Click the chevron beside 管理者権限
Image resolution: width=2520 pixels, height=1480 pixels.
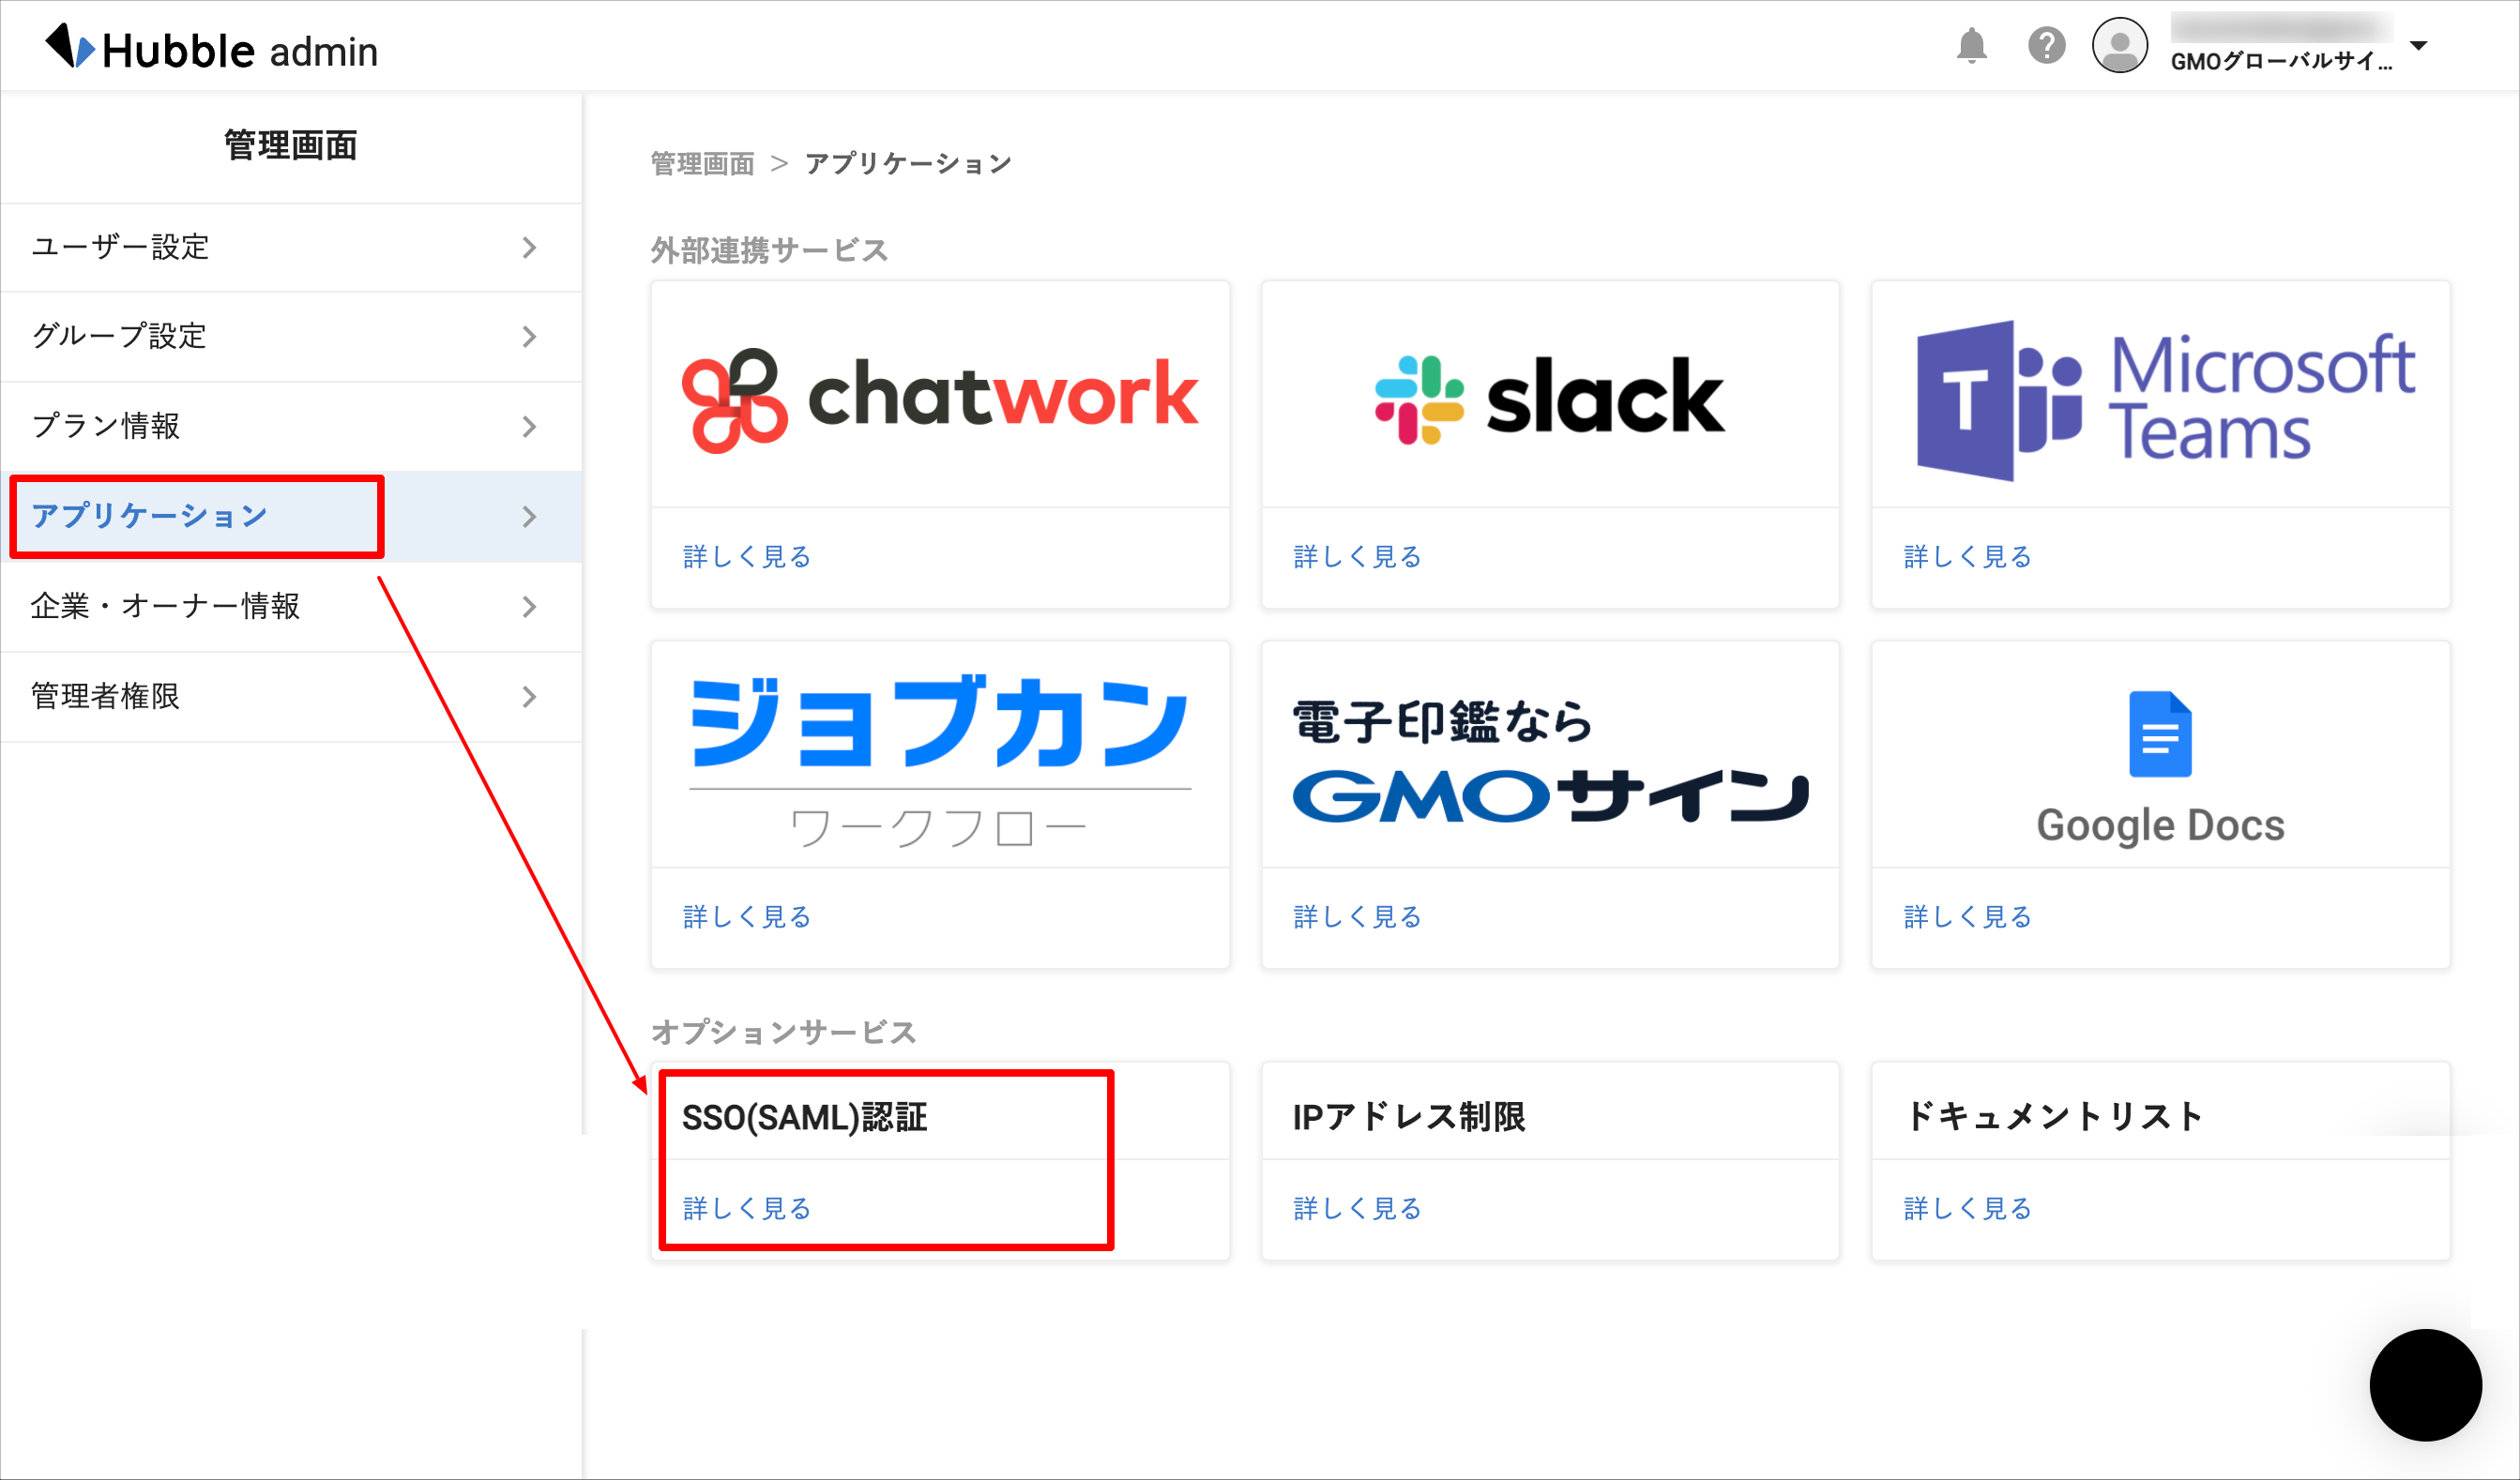[530, 696]
